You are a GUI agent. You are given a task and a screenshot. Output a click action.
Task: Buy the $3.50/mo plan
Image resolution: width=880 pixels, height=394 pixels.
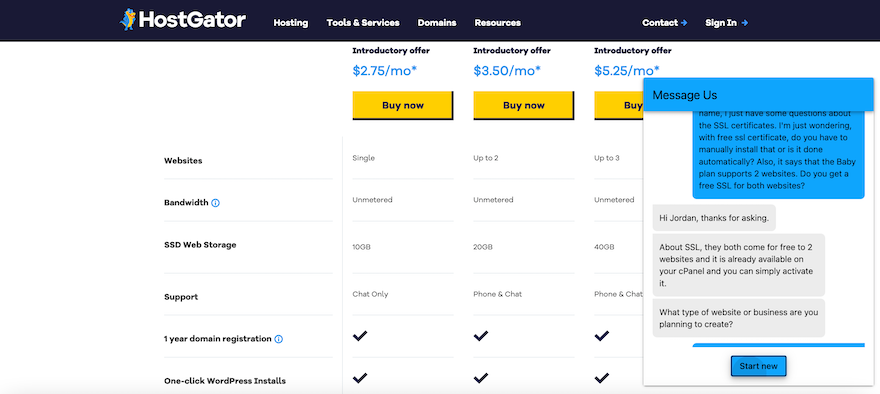coord(524,106)
